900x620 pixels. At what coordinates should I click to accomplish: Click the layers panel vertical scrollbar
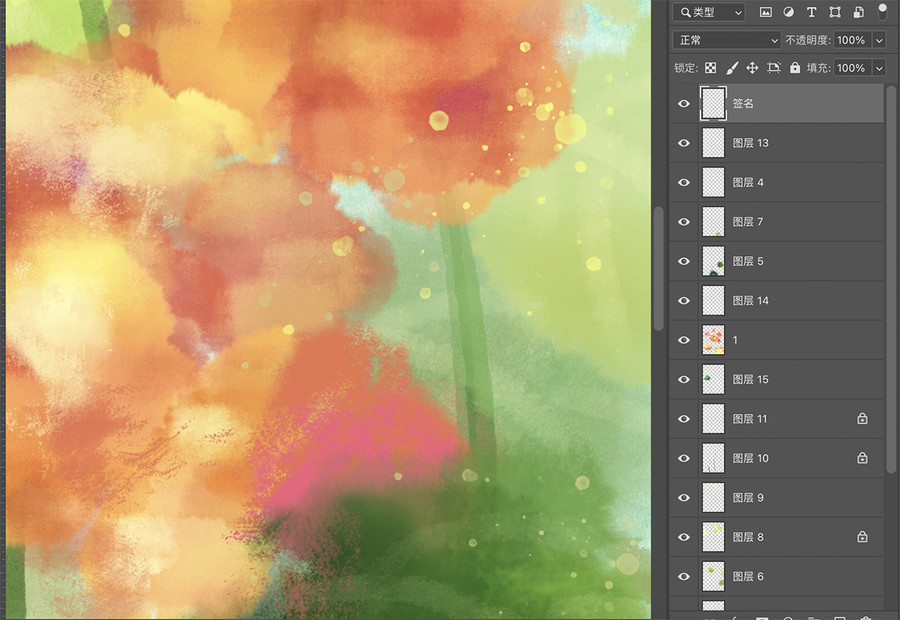tap(891, 280)
